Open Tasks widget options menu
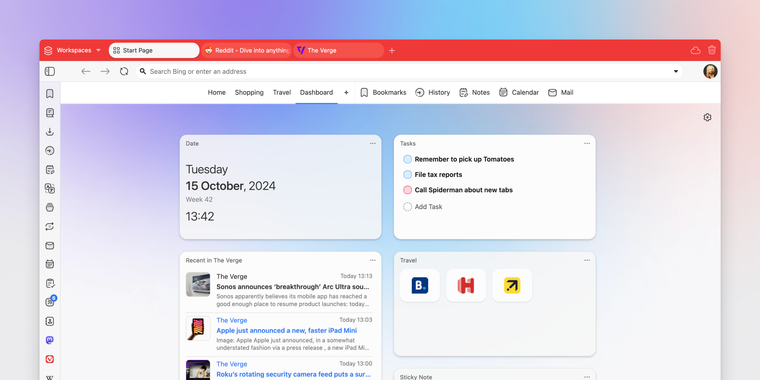Screen dimensions: 760x380 point(587,143)
